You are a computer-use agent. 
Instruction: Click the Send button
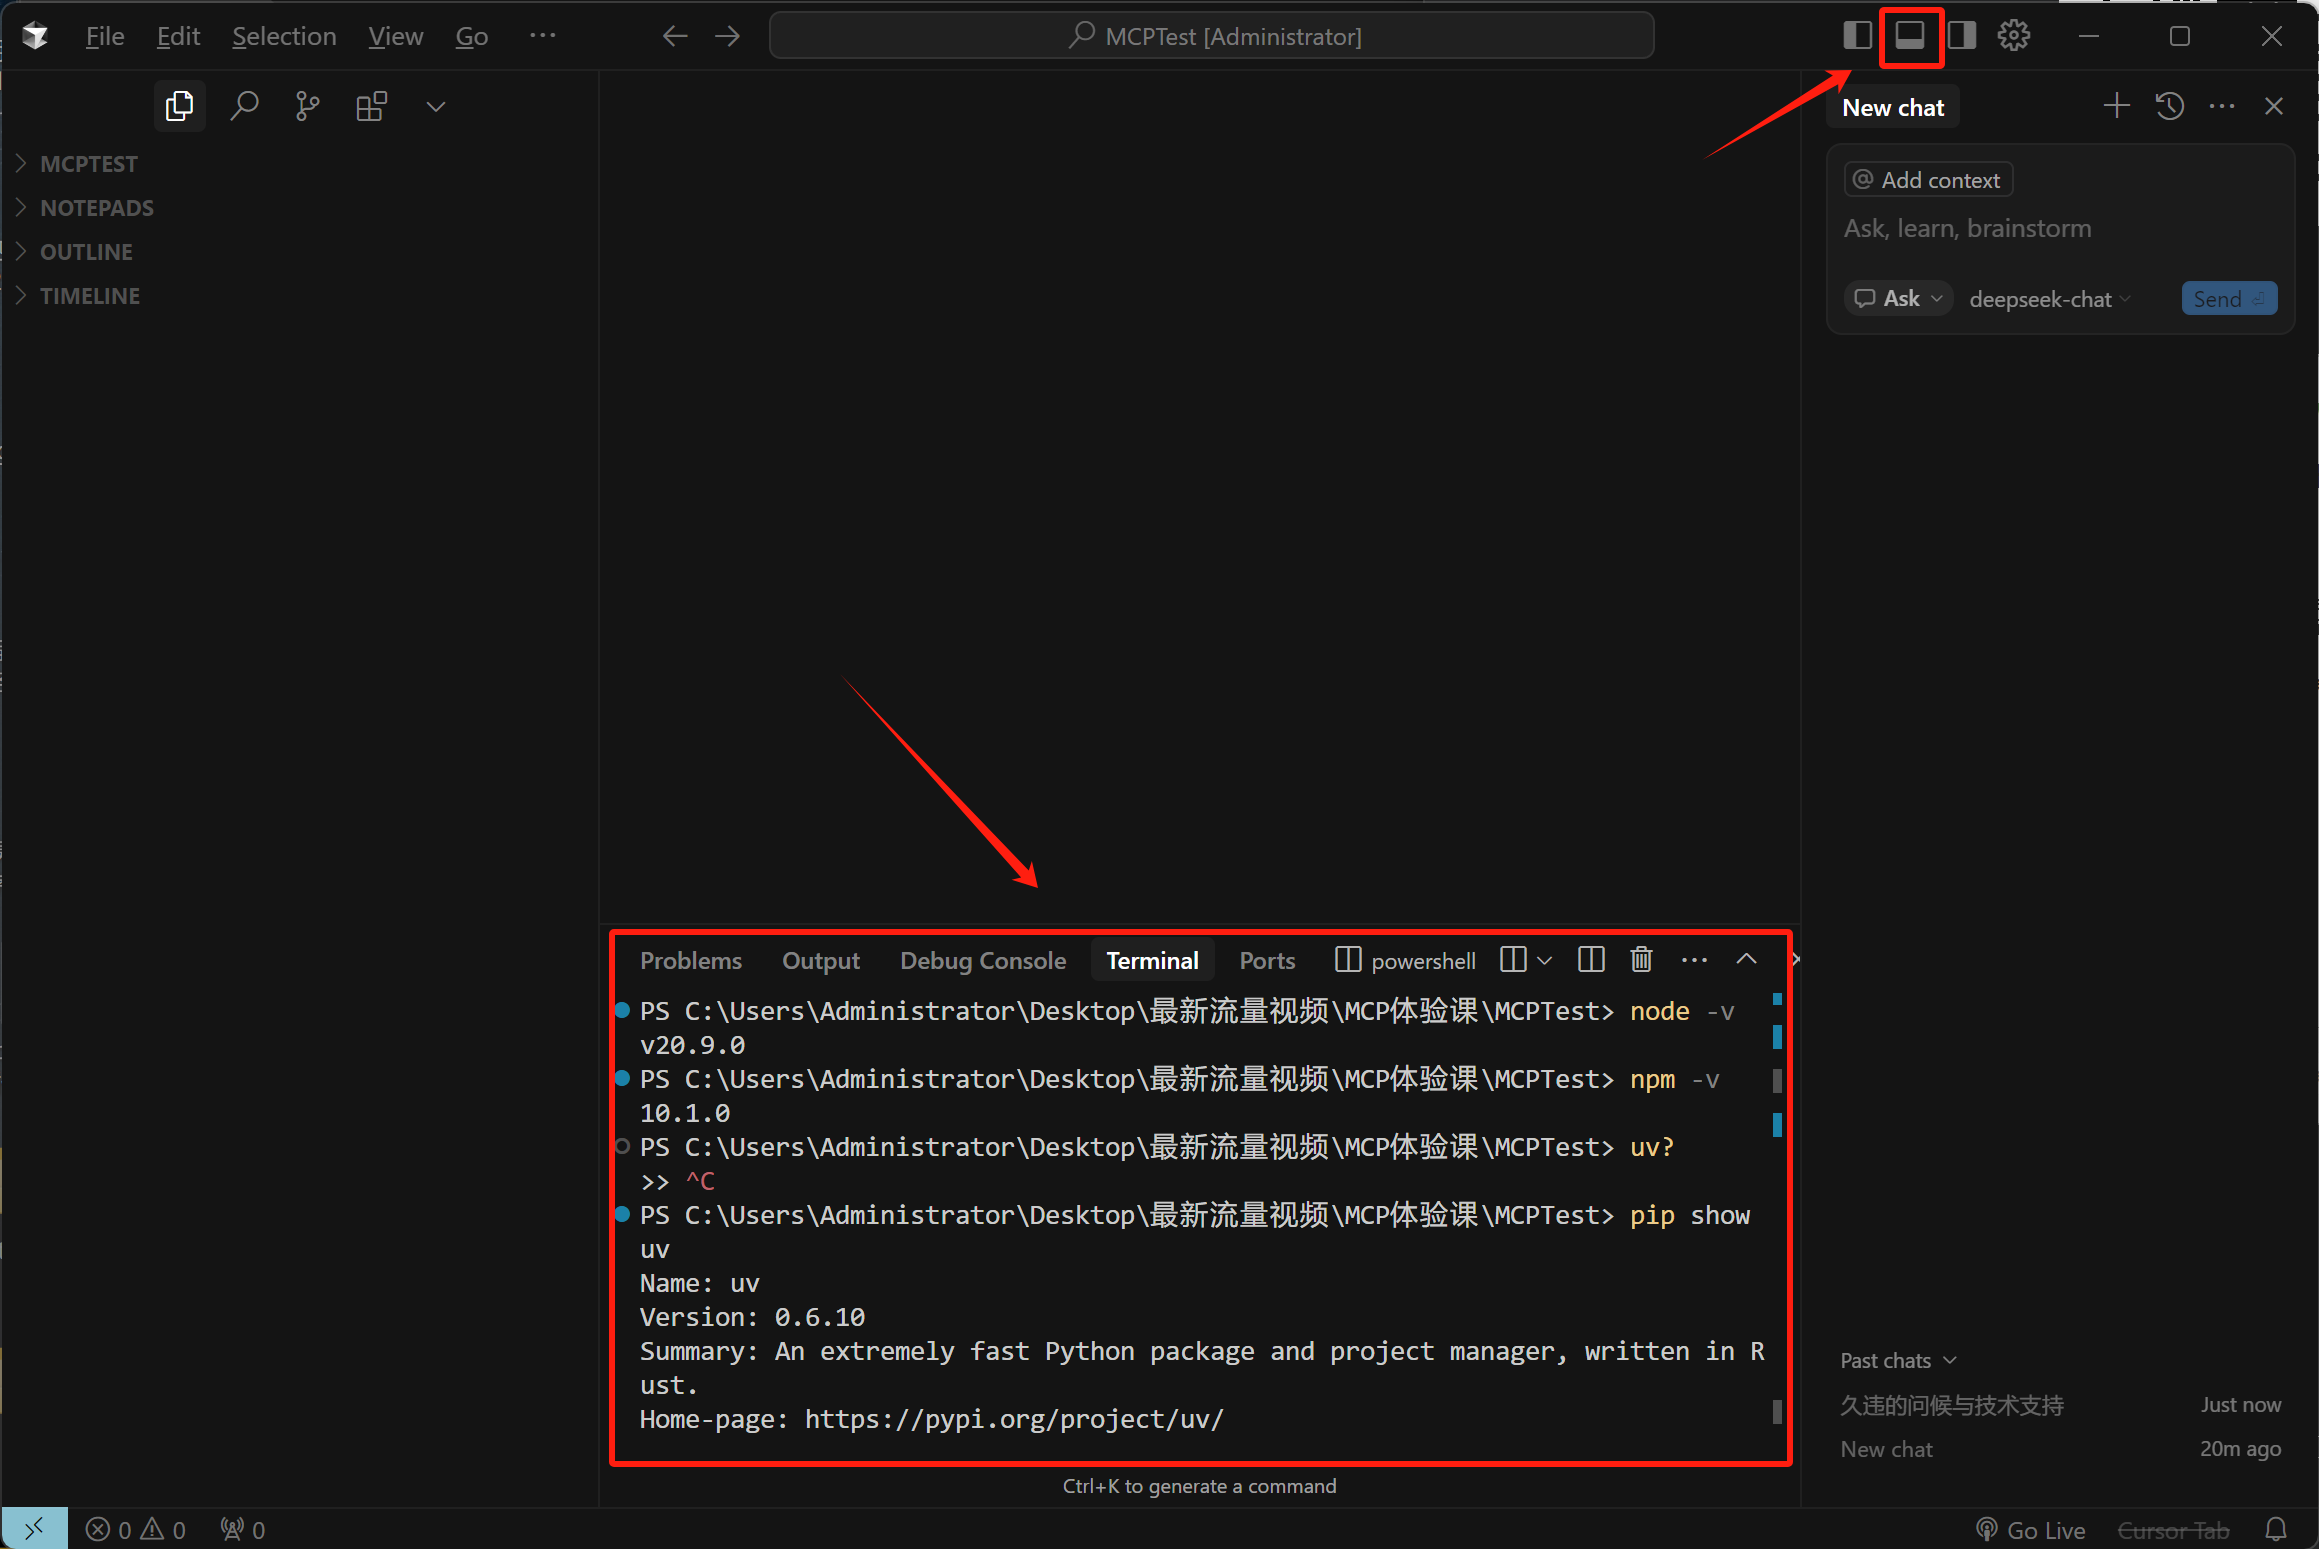2229,299
